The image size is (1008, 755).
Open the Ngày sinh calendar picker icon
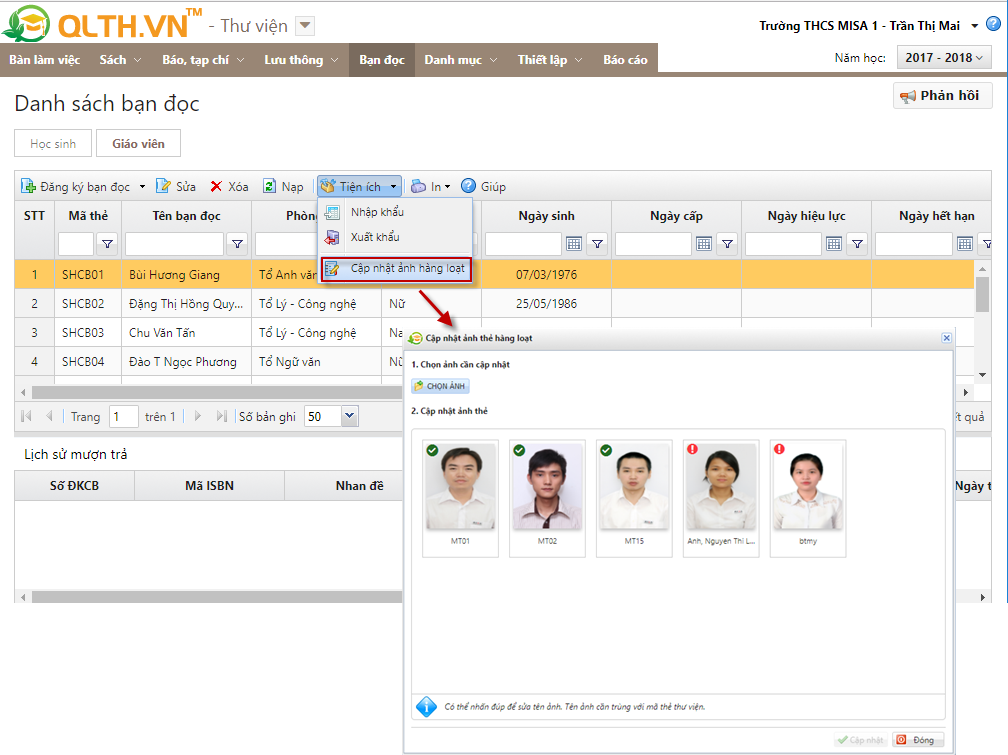[x=574, y=243]
